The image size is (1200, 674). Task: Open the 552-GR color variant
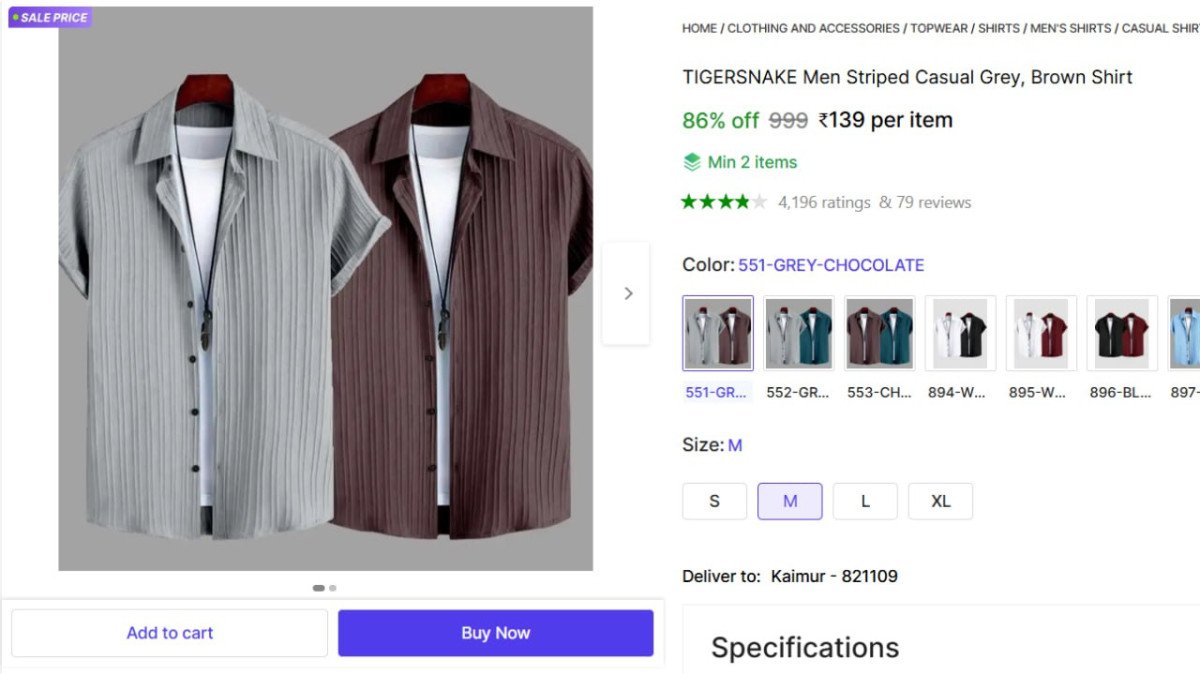click(798, 333)
